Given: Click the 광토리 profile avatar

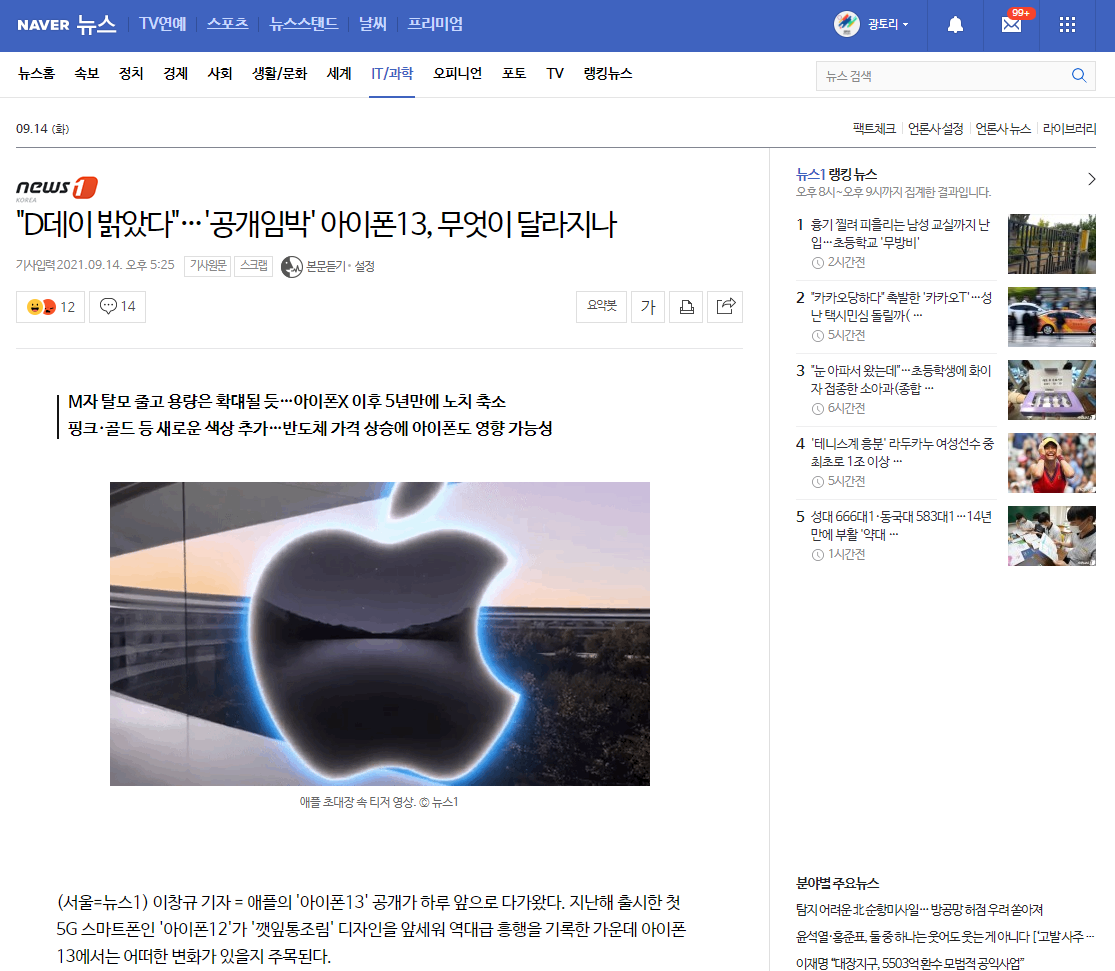Looking at the screenshot, I should click(846, 24).
